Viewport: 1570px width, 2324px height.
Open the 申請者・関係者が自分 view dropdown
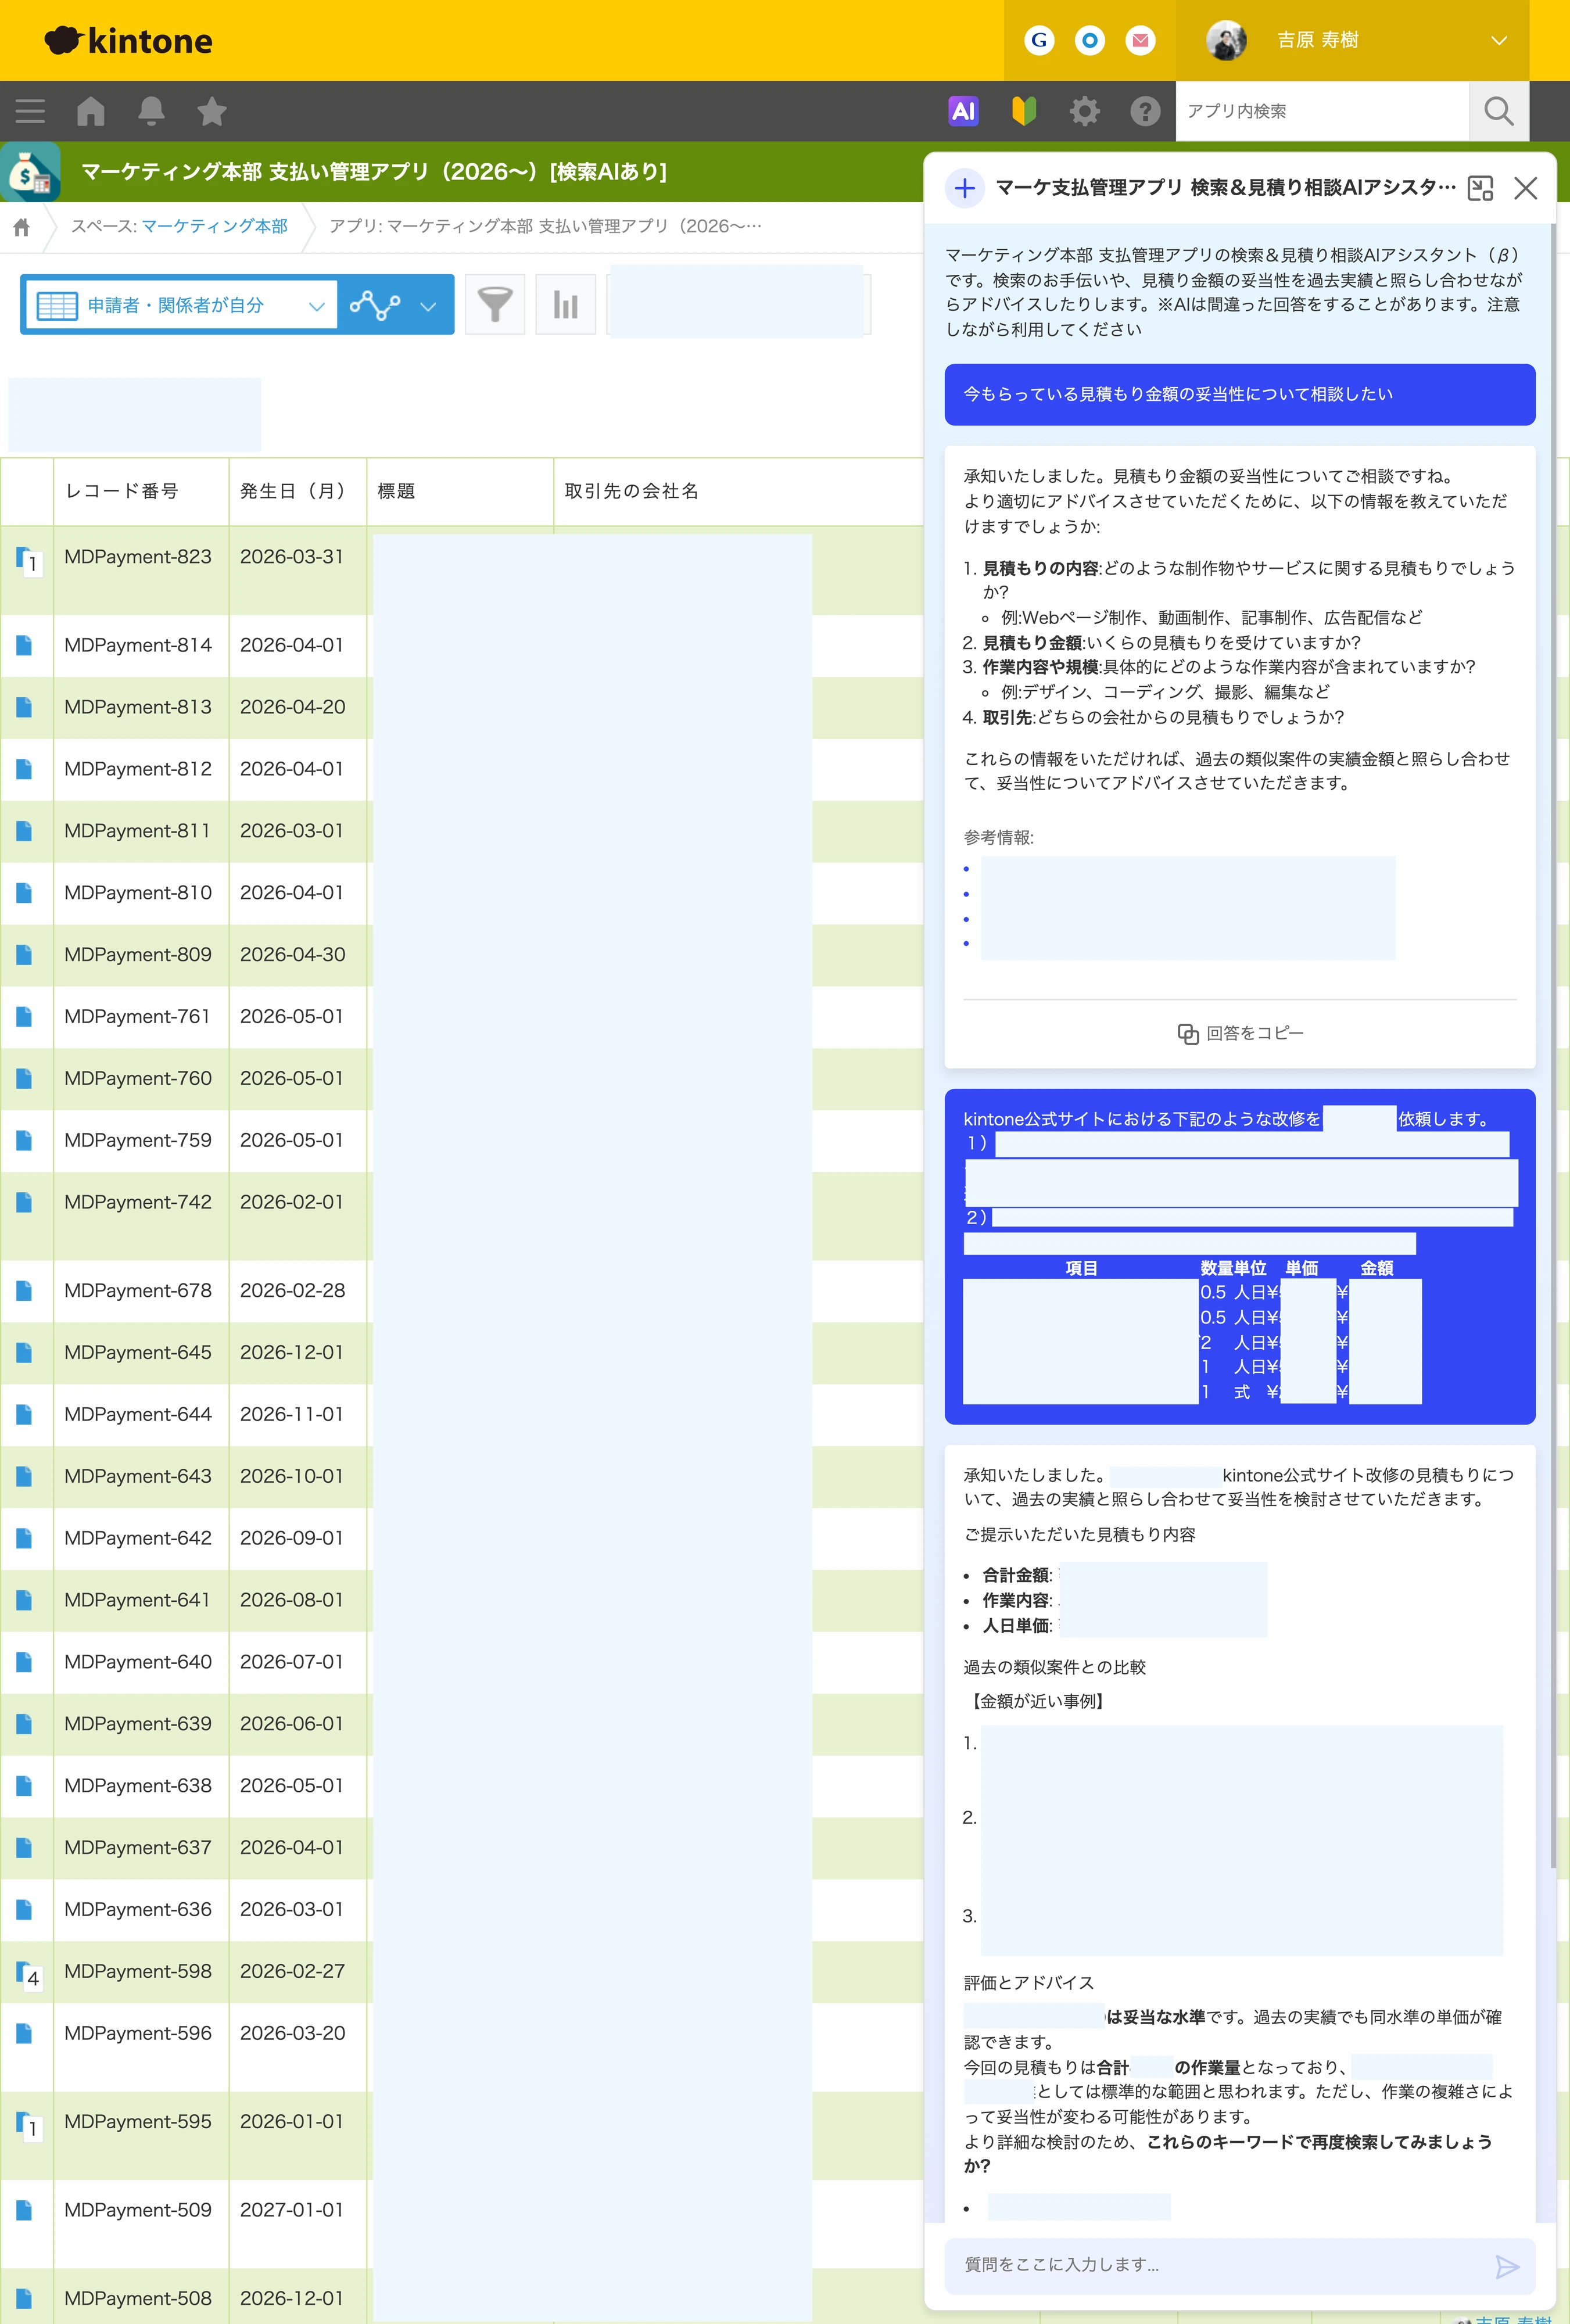point(180,305)
